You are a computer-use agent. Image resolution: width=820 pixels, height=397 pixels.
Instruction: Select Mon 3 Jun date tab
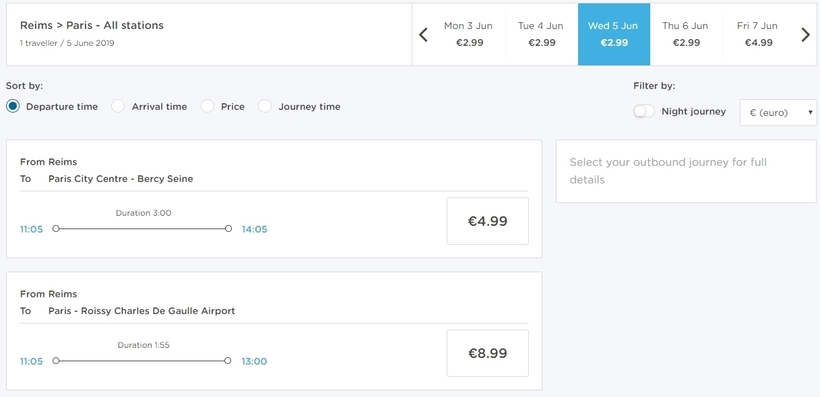click(x=469, y=35)
